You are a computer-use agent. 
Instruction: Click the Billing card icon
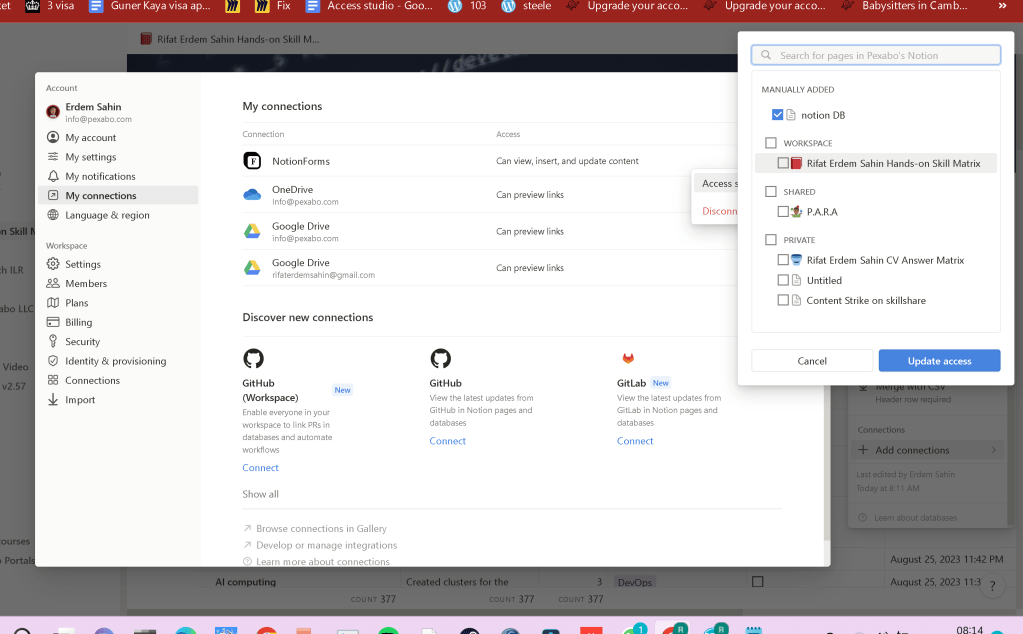tap(53, 322)
